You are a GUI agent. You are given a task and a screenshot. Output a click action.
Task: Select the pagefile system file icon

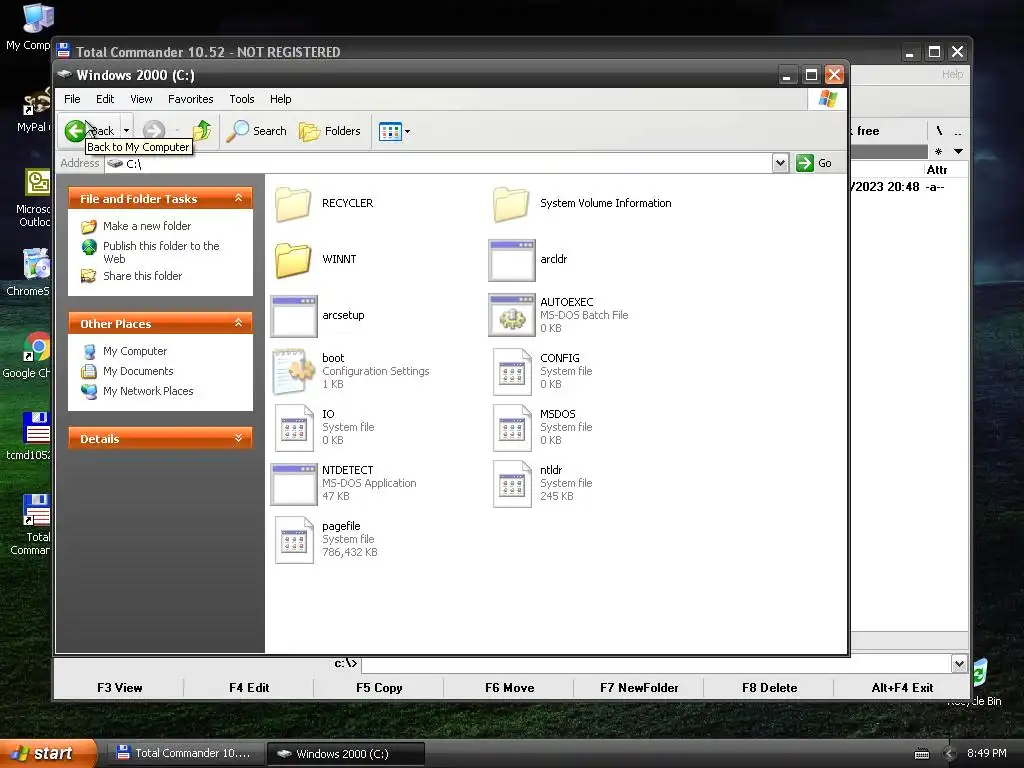point(294,540)
